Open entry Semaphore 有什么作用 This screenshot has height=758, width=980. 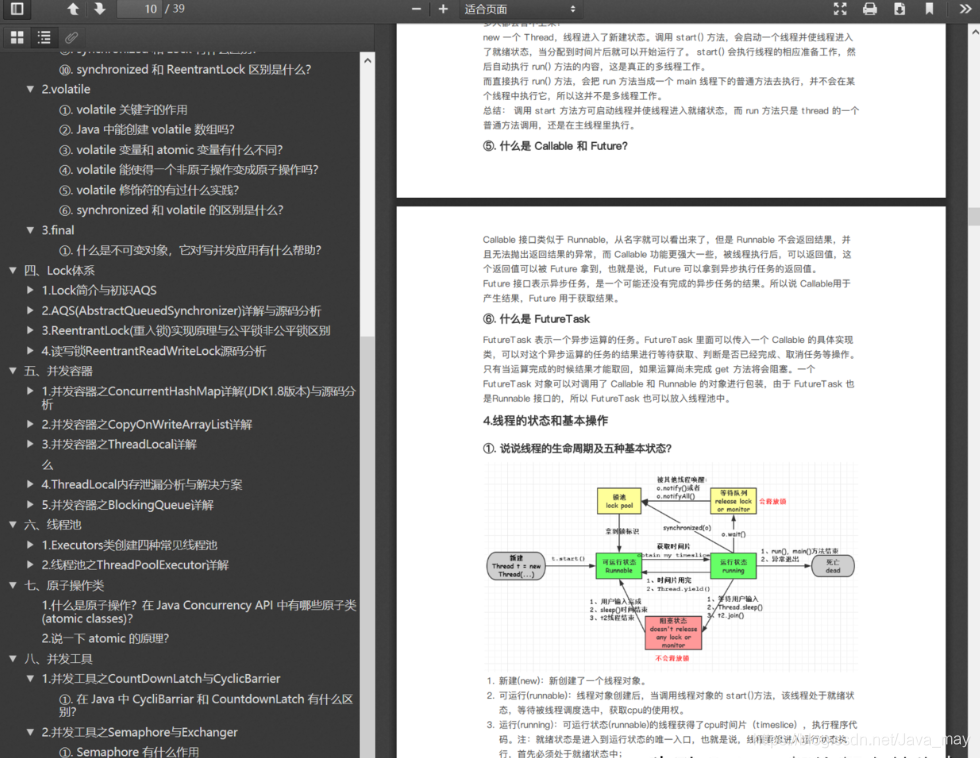129,752
